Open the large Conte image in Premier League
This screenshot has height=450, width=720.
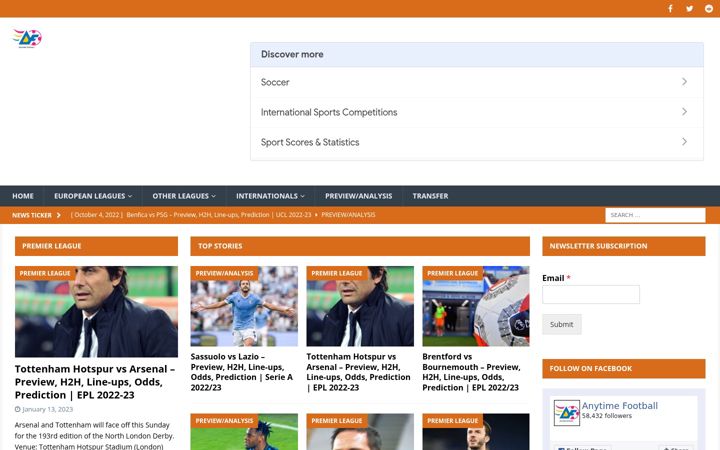point(96,312)
